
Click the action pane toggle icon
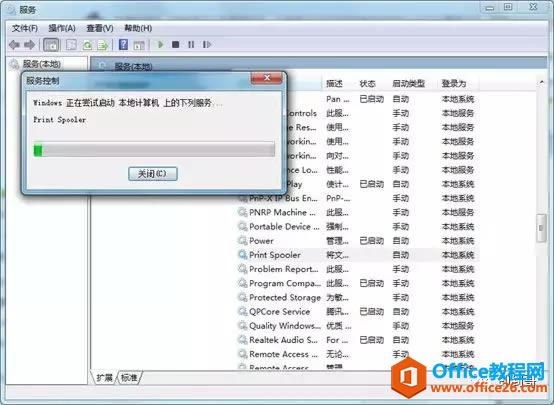click(x=139, y=45)
